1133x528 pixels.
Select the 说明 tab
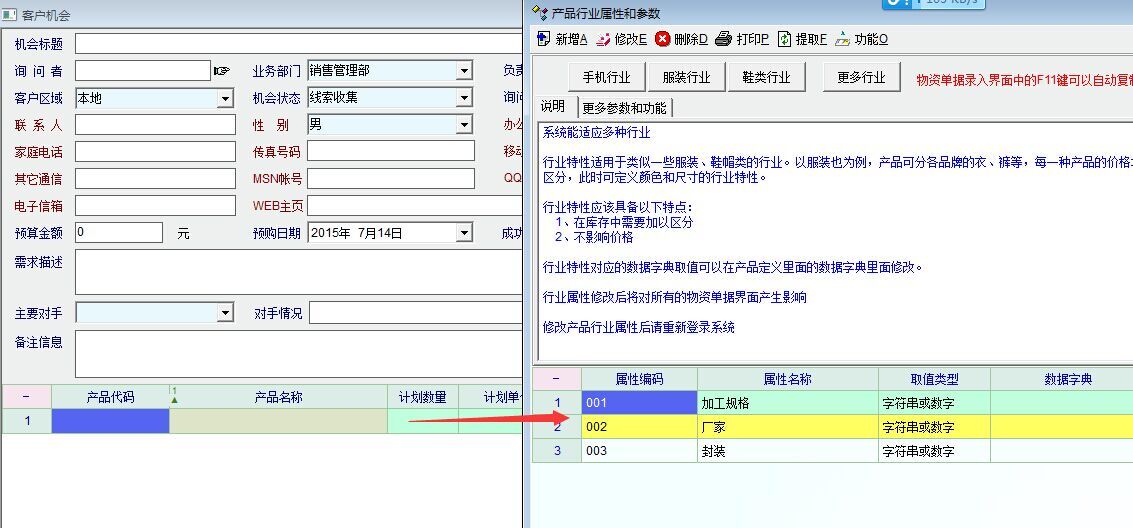tap(553, 107)
